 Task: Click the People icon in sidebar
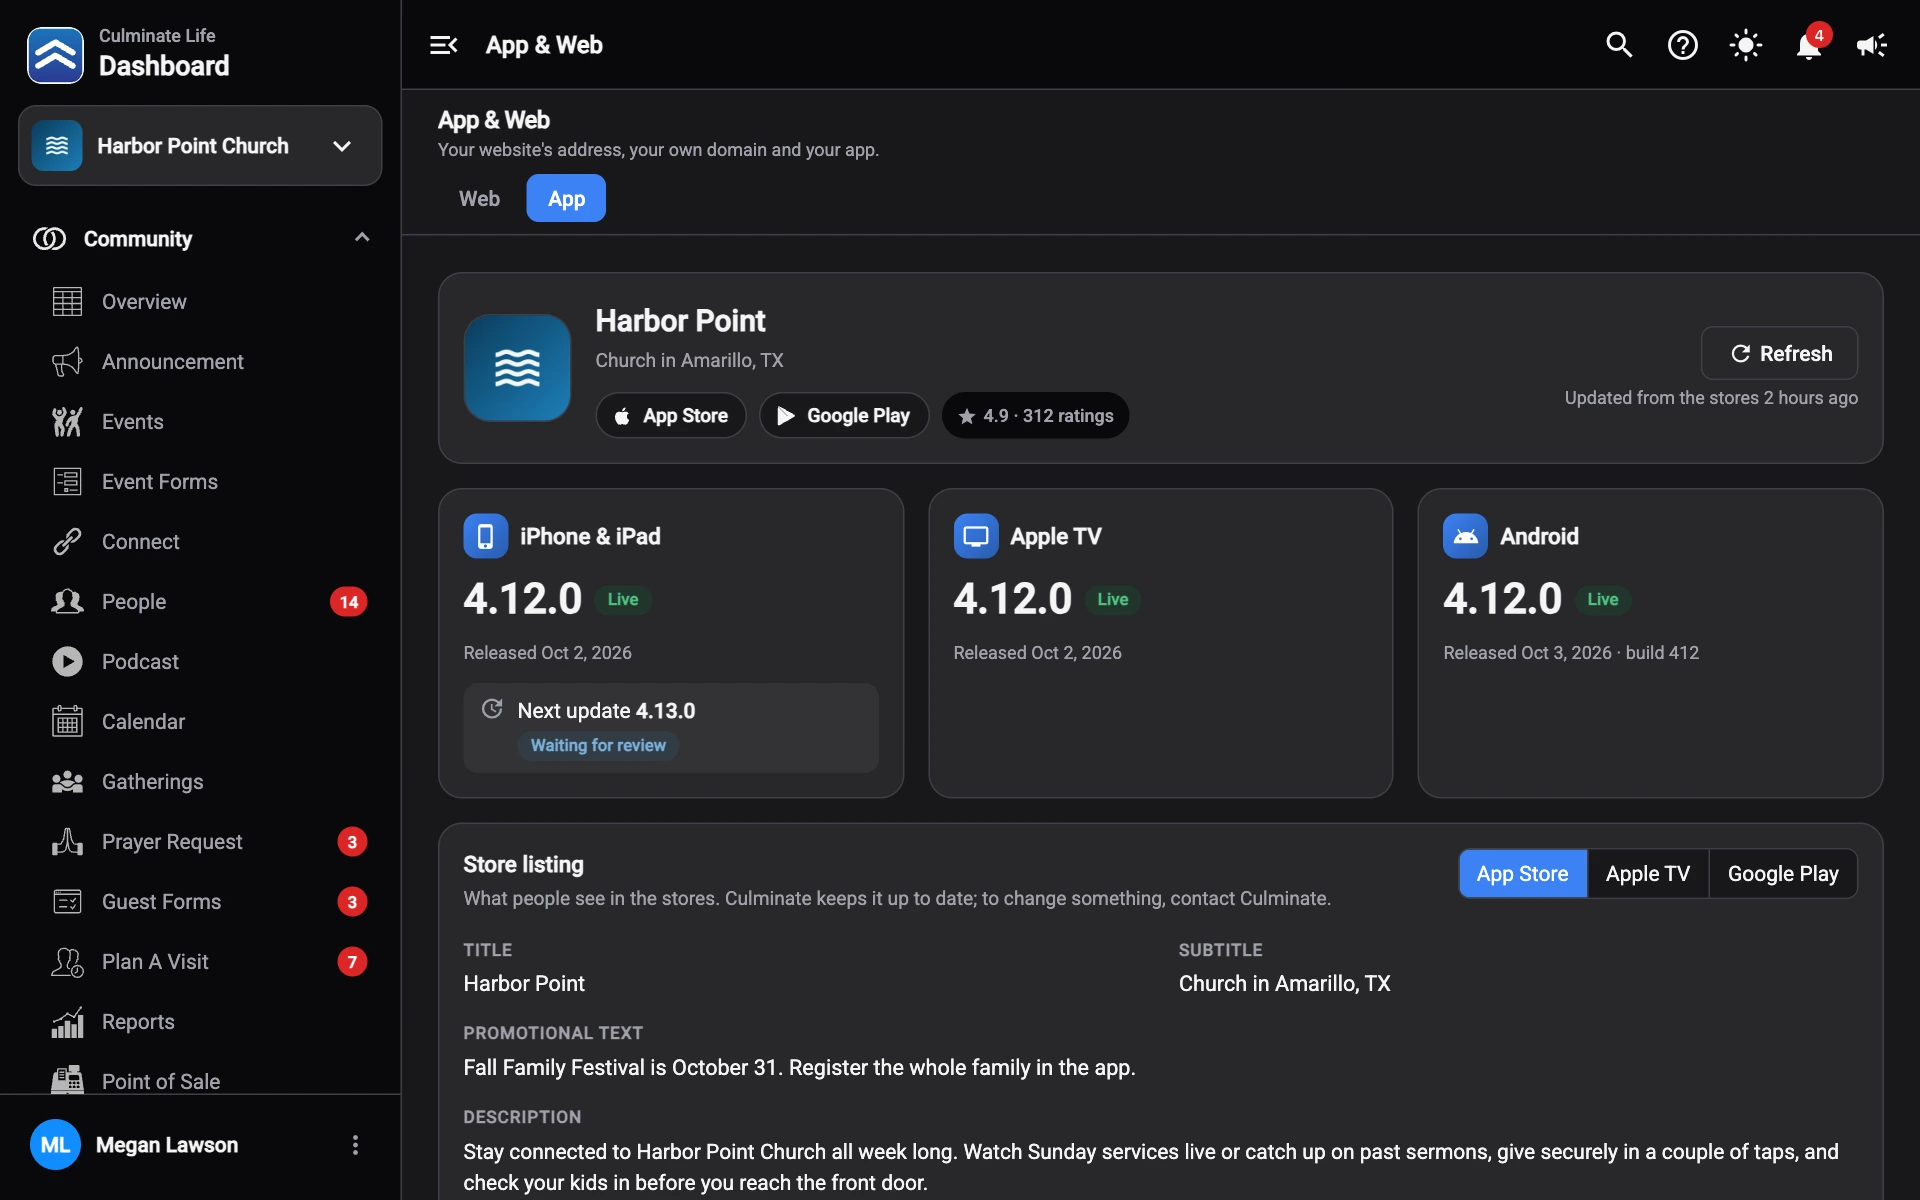(x=67, y=602)
